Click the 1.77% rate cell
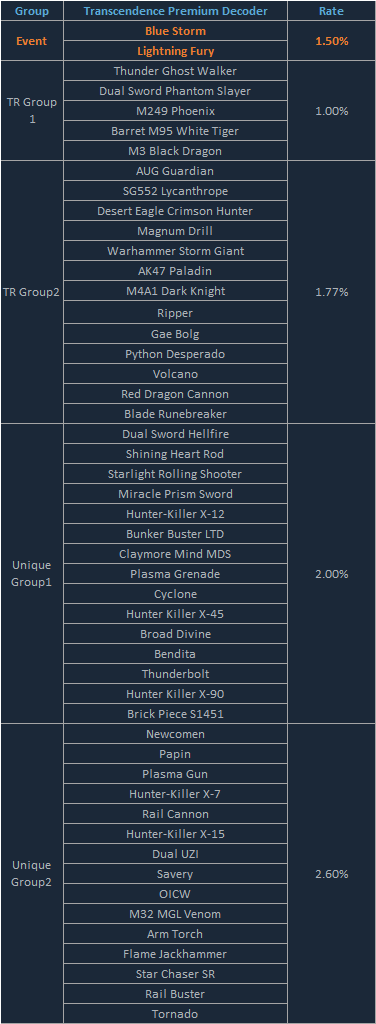This screenshot has width=376, height=1024. pos(332,292)
